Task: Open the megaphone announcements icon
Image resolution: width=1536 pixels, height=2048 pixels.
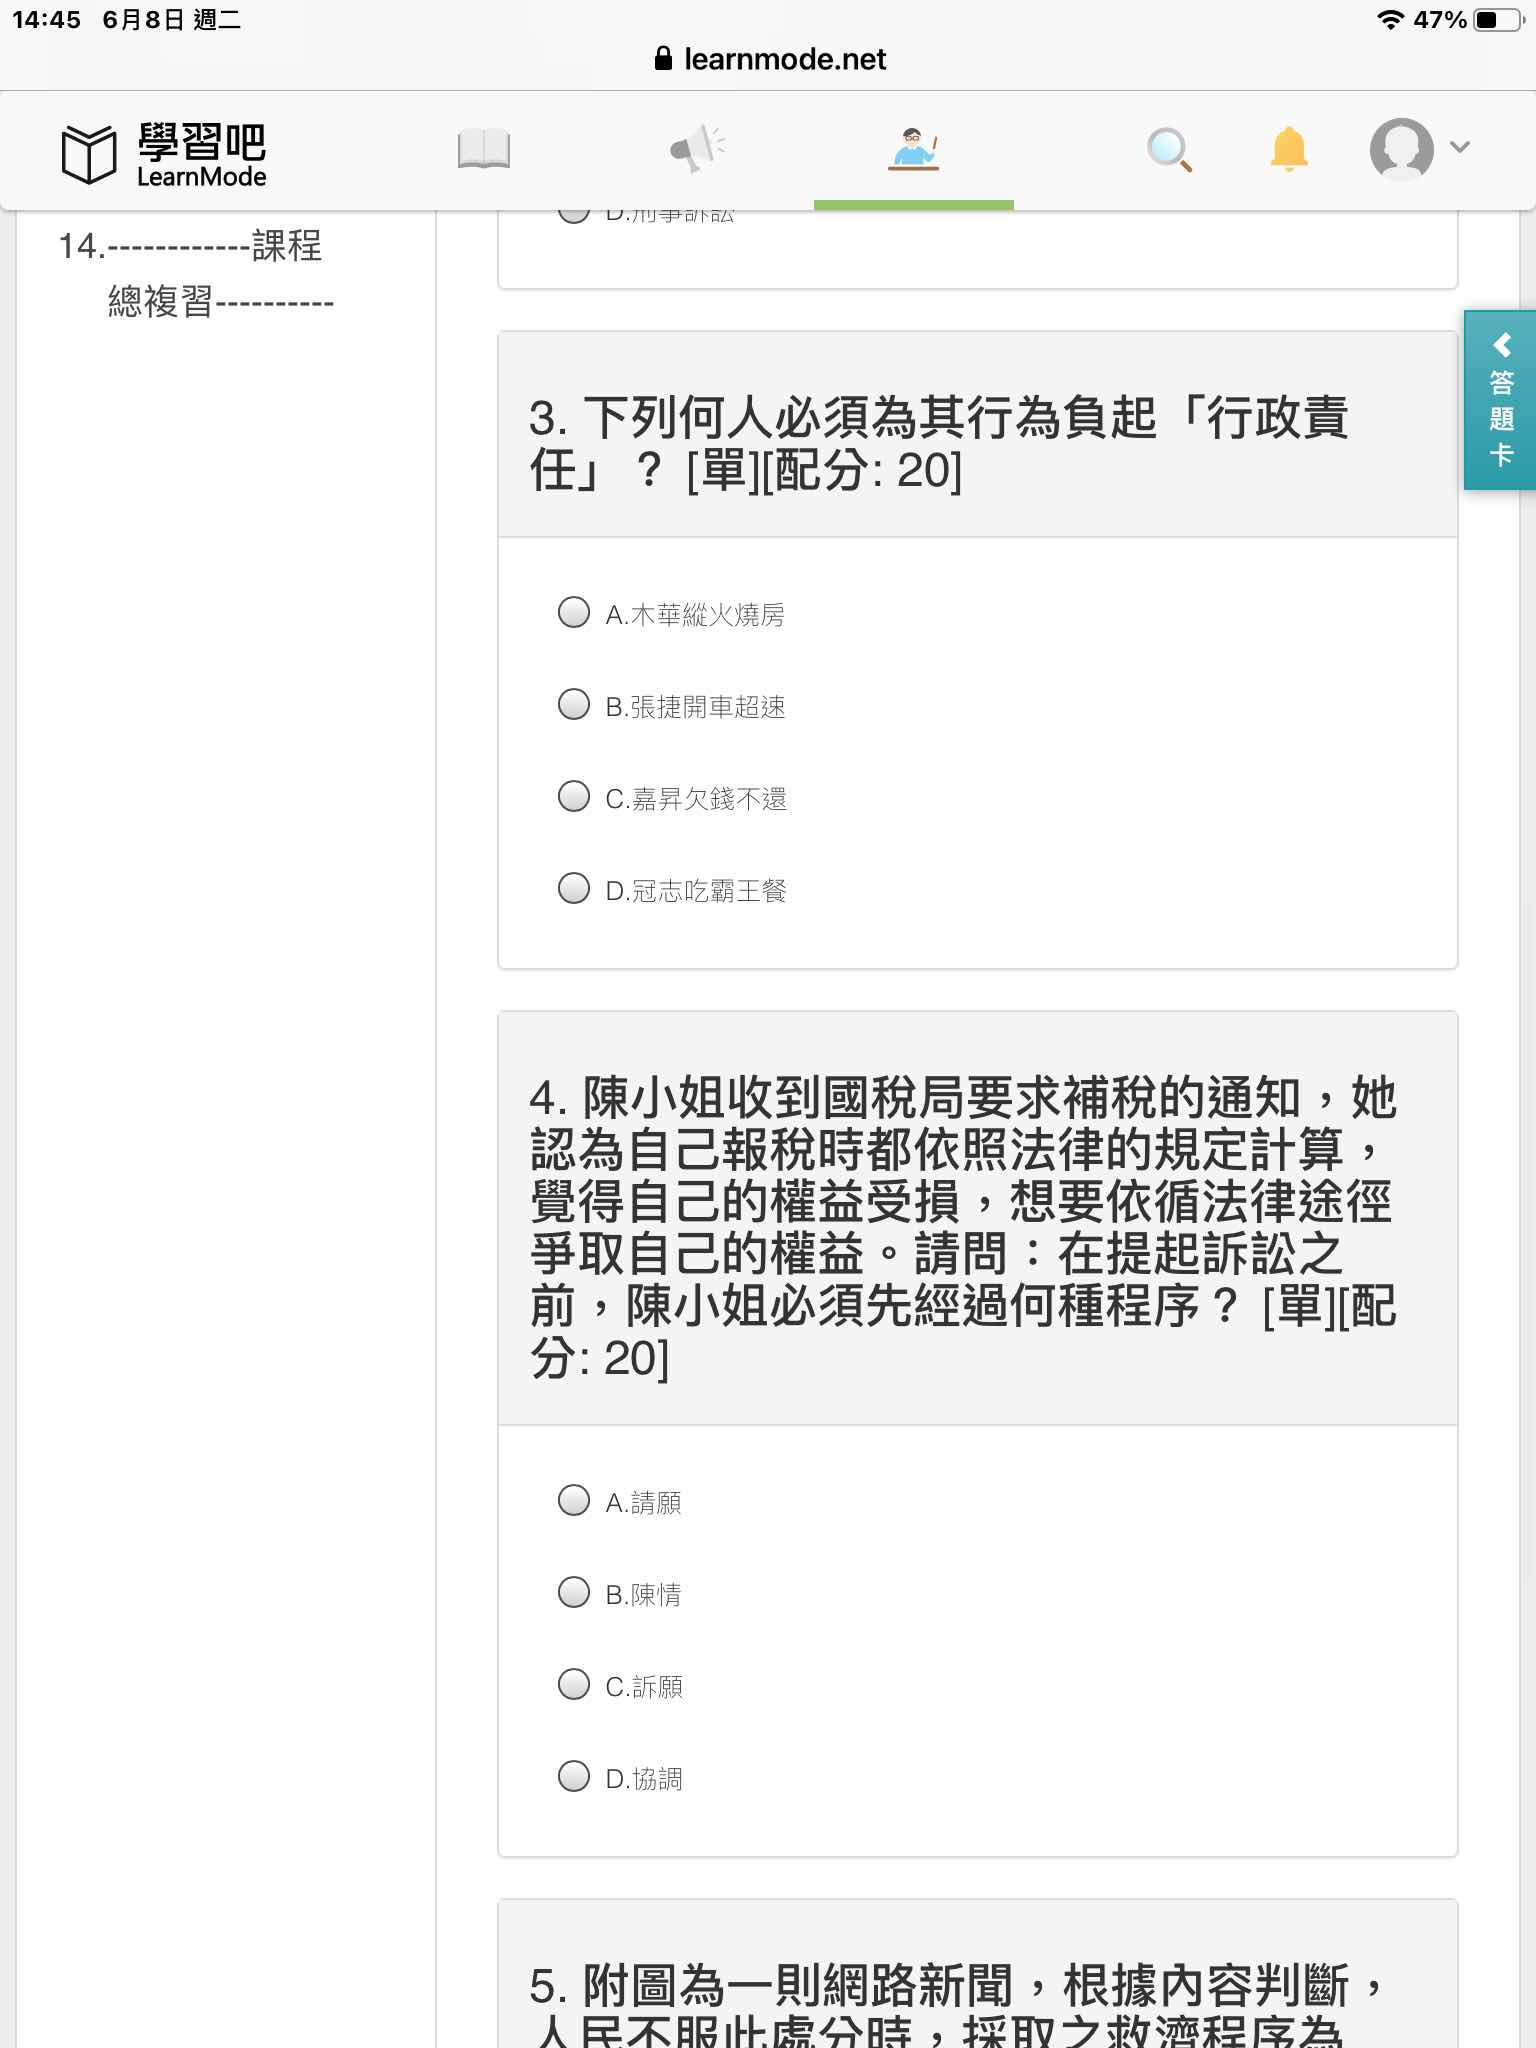Action: point(697,148)
